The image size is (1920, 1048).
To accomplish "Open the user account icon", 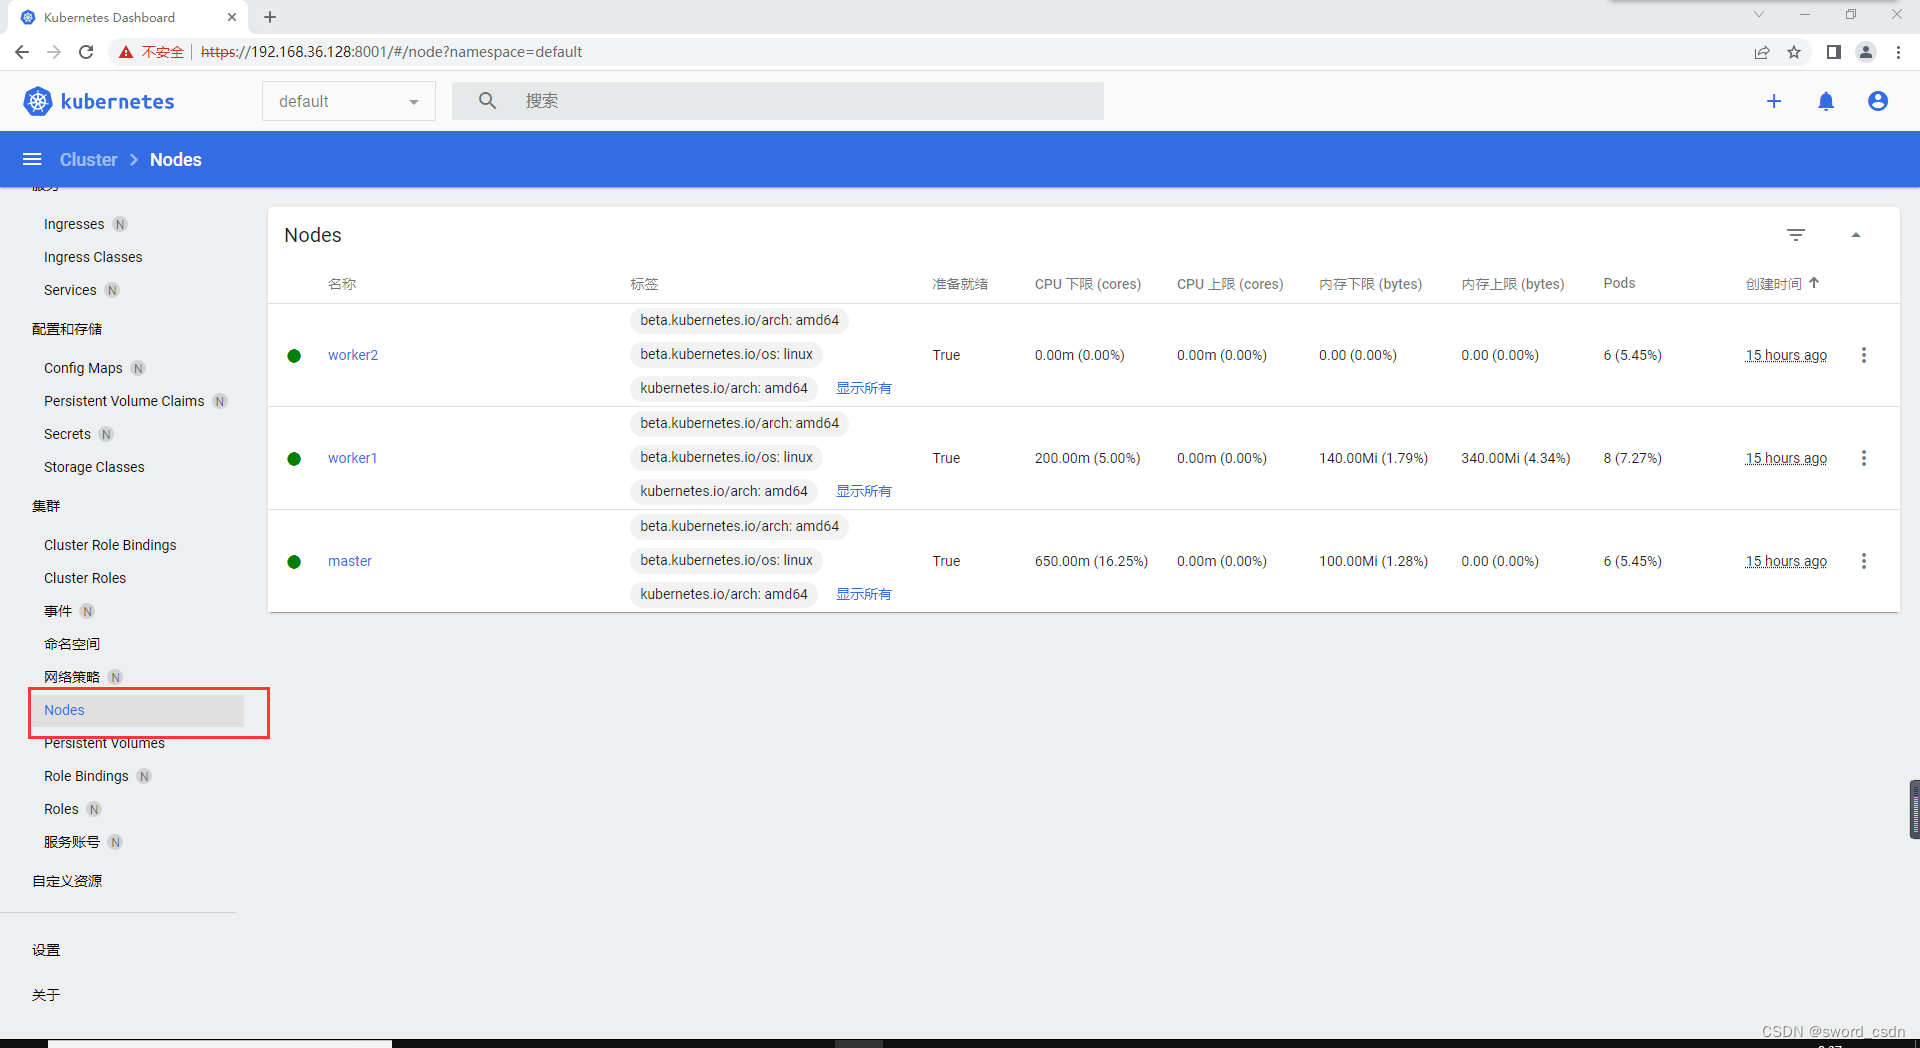I will tap(1878, 101).
